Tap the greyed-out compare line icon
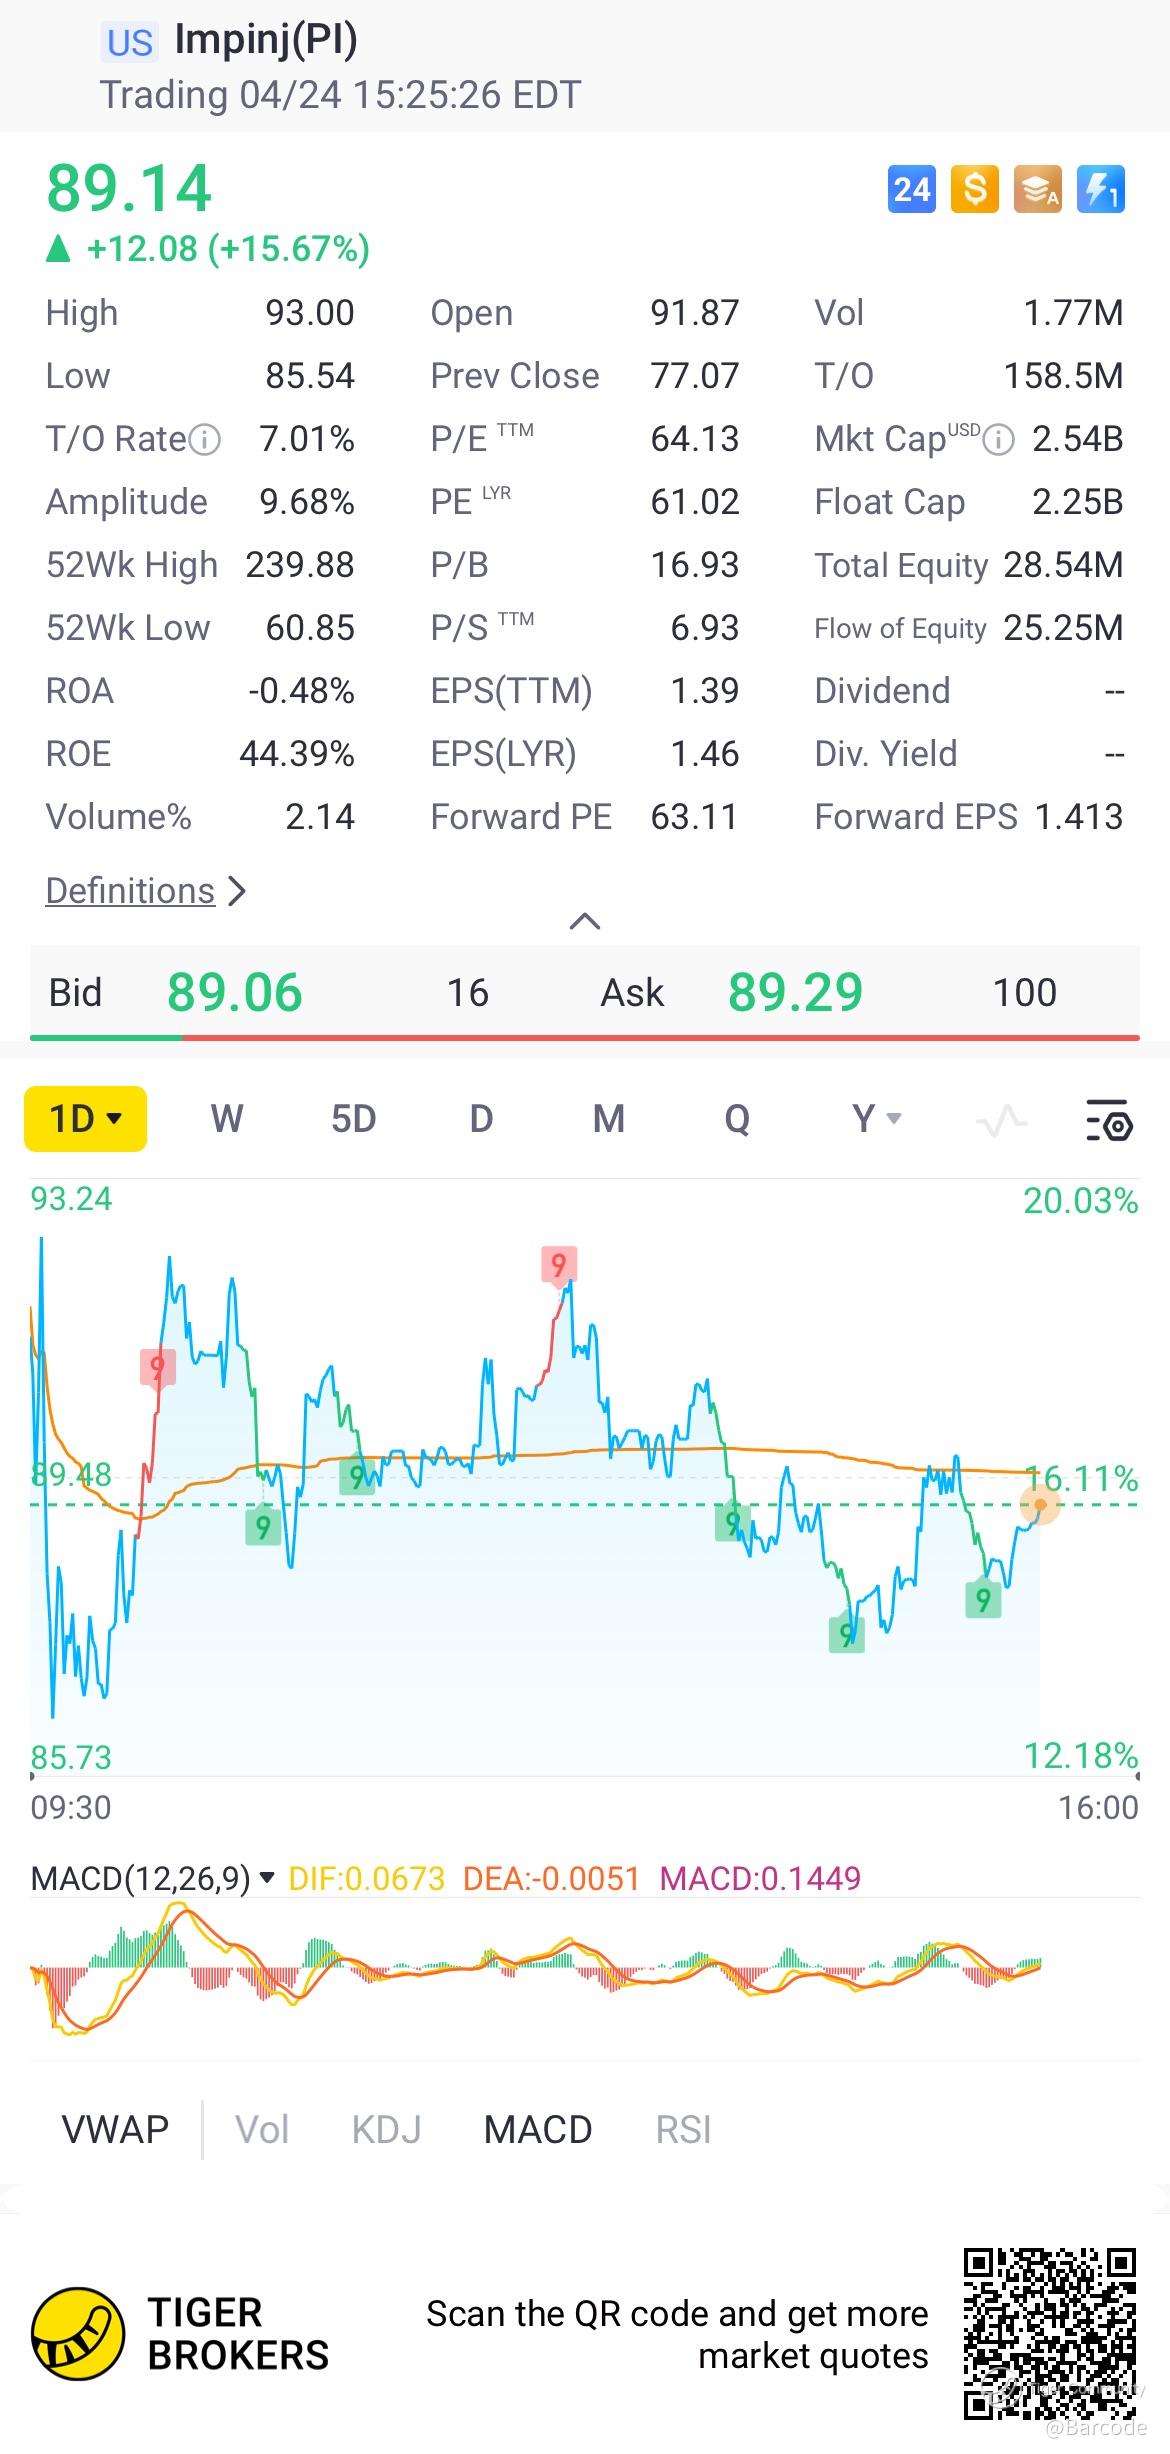The width and height of the screenshot is (1170, 2454). (x=1001, y=1120)
